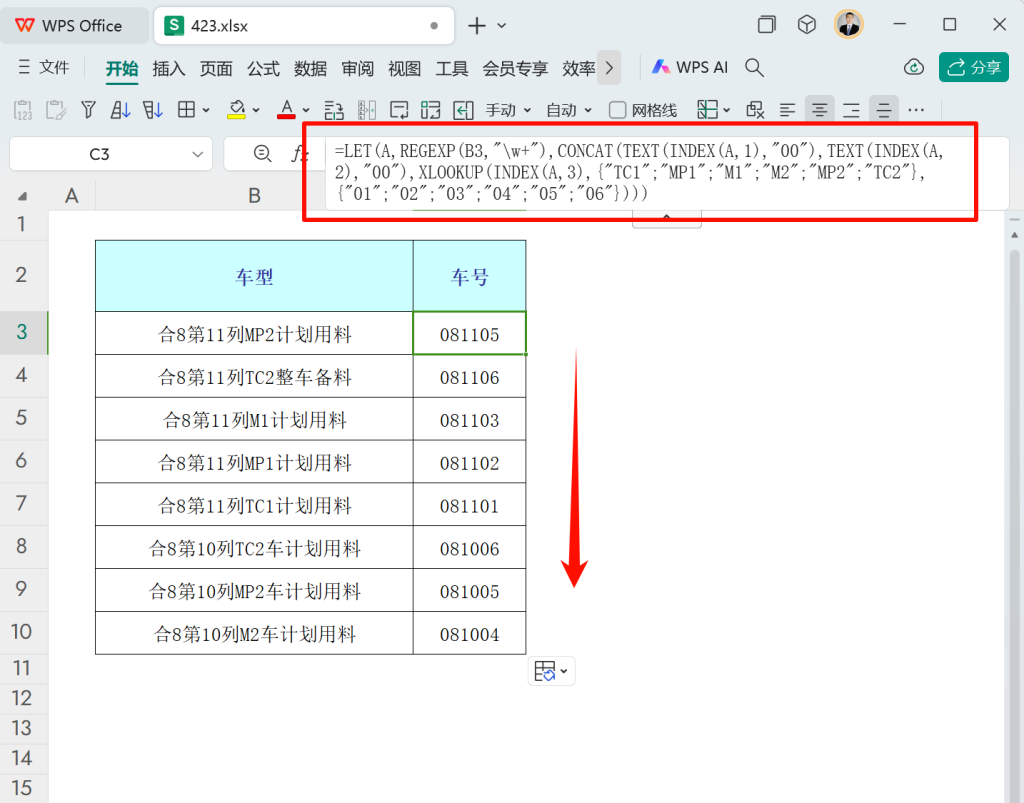
Task: Open the 手动 dropdown
Action: tap(508, 110)
